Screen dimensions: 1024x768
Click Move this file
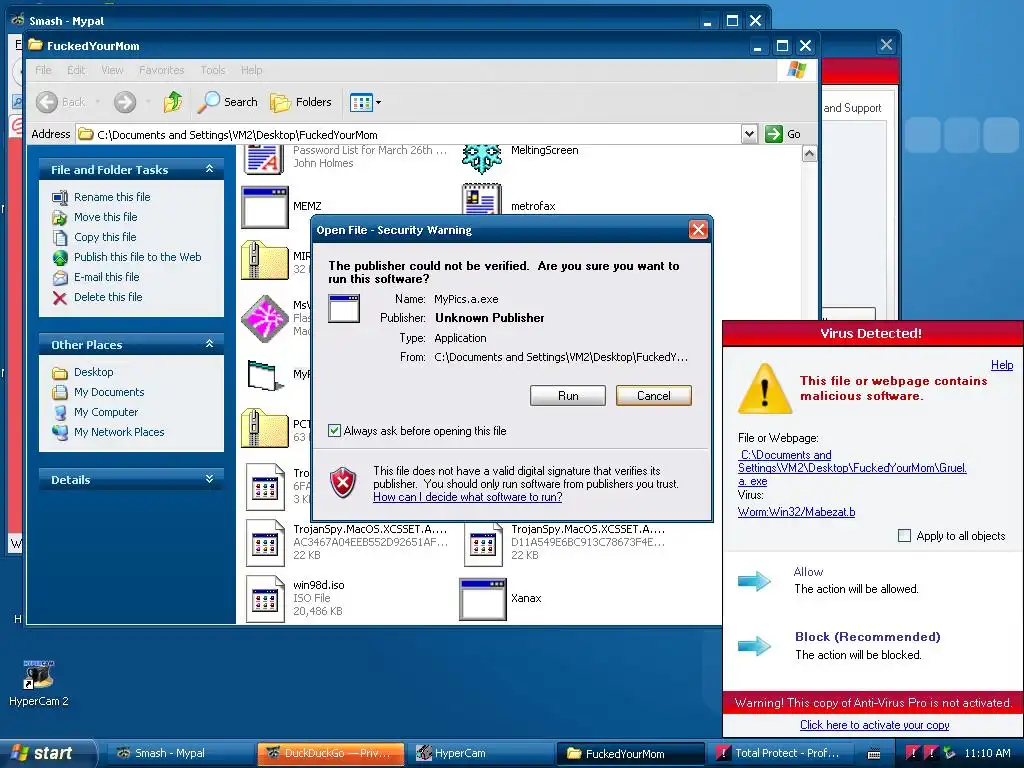point(105,217)
